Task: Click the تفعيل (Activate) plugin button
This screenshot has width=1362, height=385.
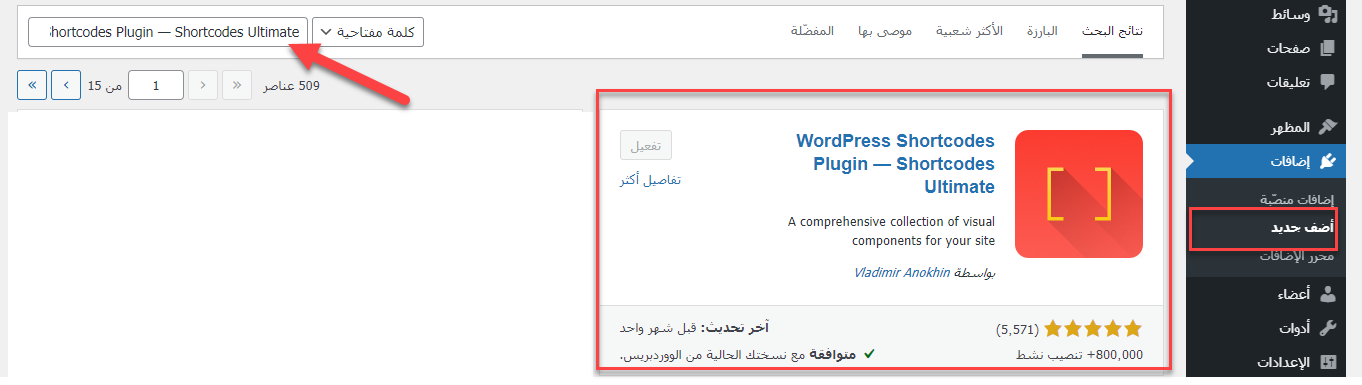Action: pyautogui.click(x=646, y=145)
